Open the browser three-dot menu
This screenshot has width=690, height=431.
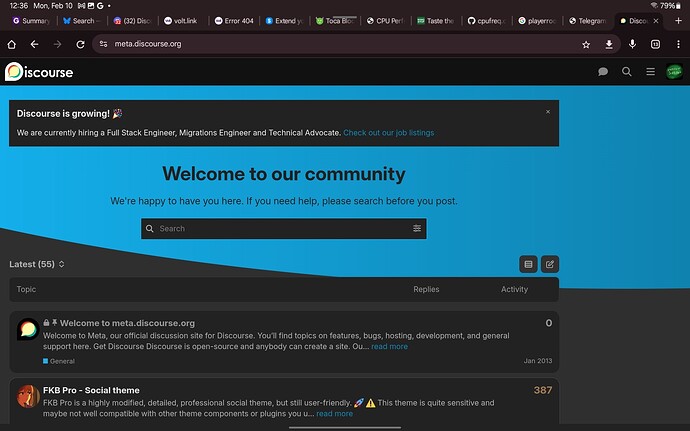tap(678, 44)
